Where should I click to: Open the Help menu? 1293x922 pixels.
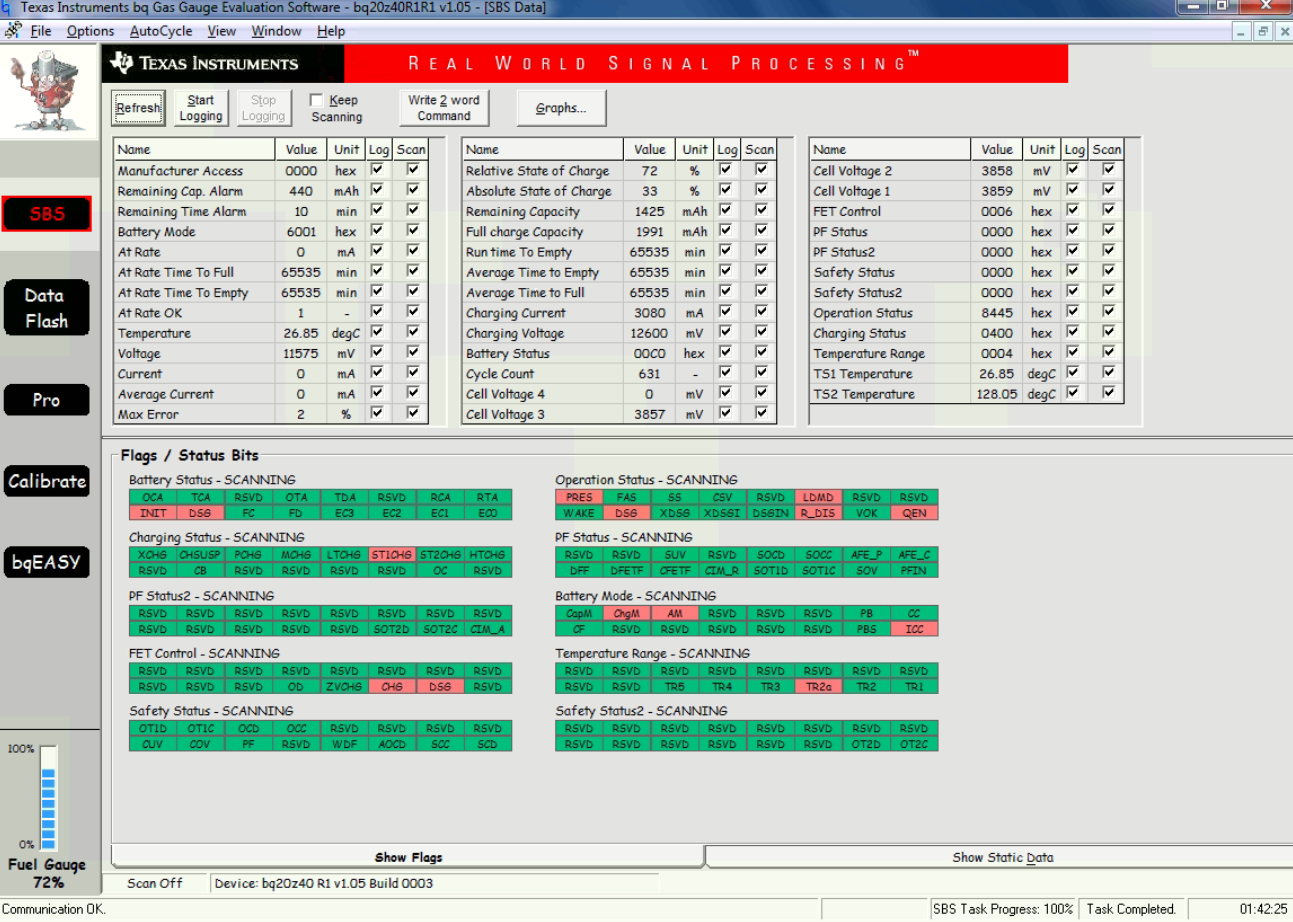[x=331, y=31]
